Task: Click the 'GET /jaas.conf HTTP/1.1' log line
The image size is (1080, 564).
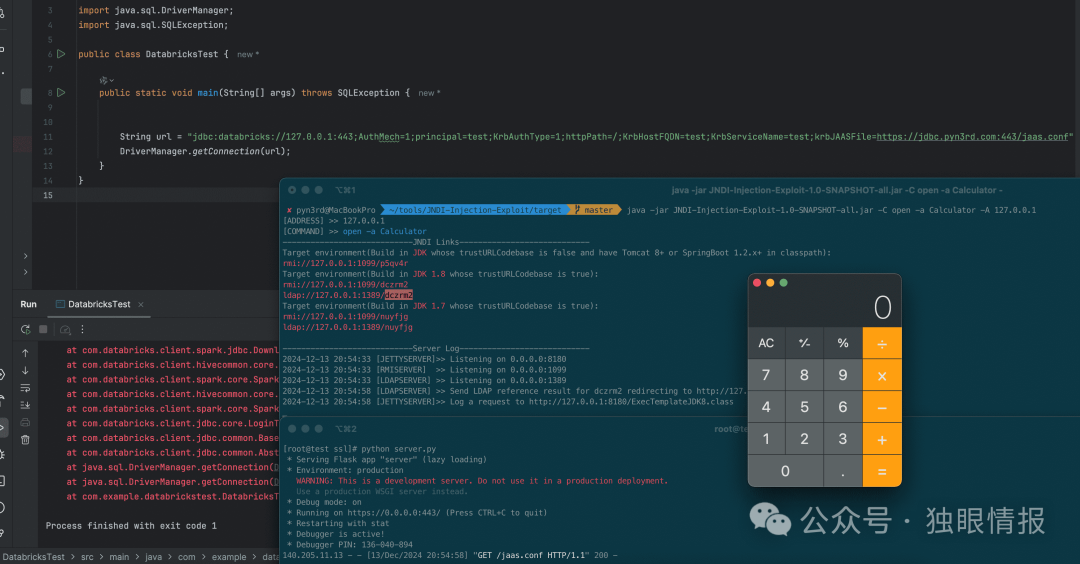Action: (450, 555)
